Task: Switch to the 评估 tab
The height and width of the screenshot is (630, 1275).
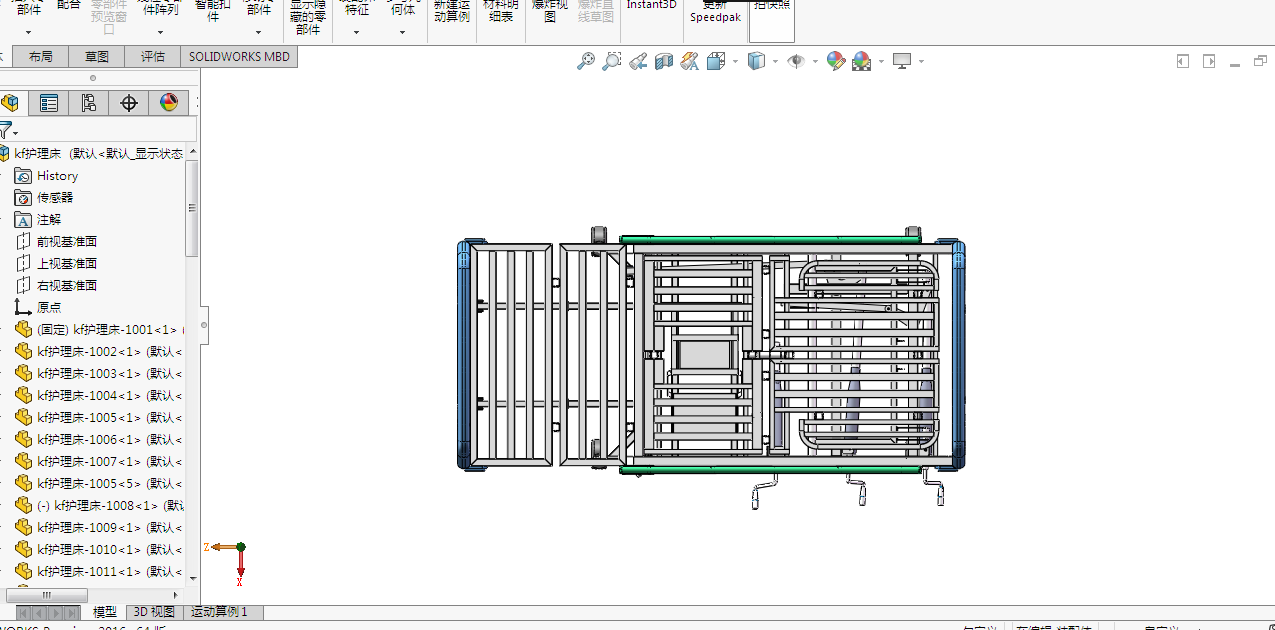Action: click(153, 57)
